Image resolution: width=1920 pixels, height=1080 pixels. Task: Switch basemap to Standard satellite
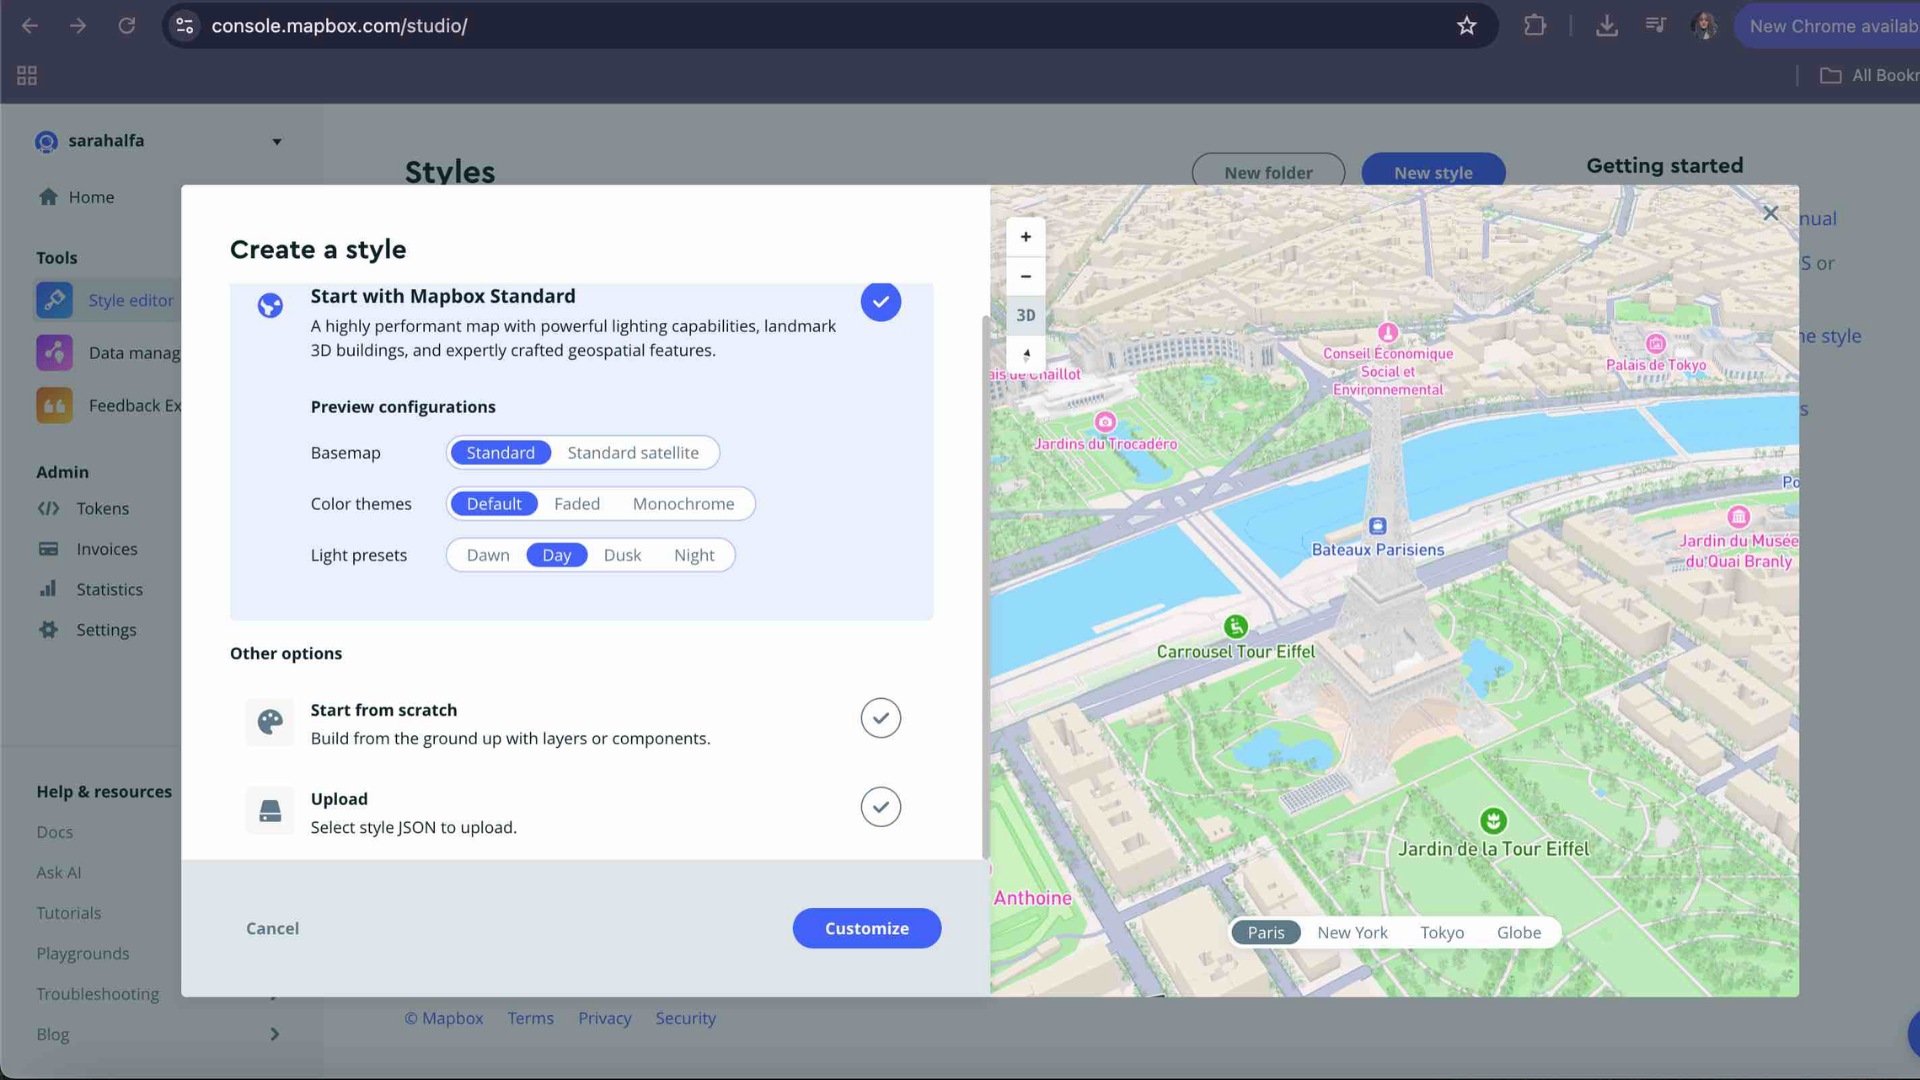pos(633,453)
